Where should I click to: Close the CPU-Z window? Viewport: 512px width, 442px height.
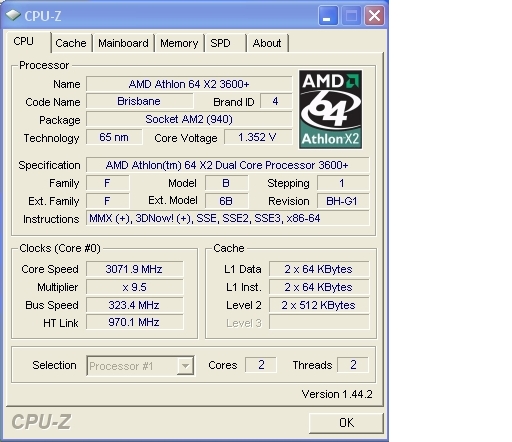point(374,16)
